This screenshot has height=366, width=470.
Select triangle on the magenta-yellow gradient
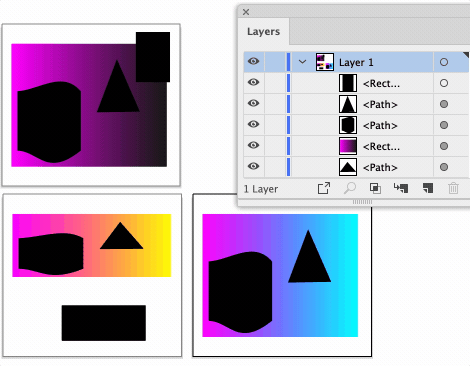pyautogui.click(x=121, y=238)
